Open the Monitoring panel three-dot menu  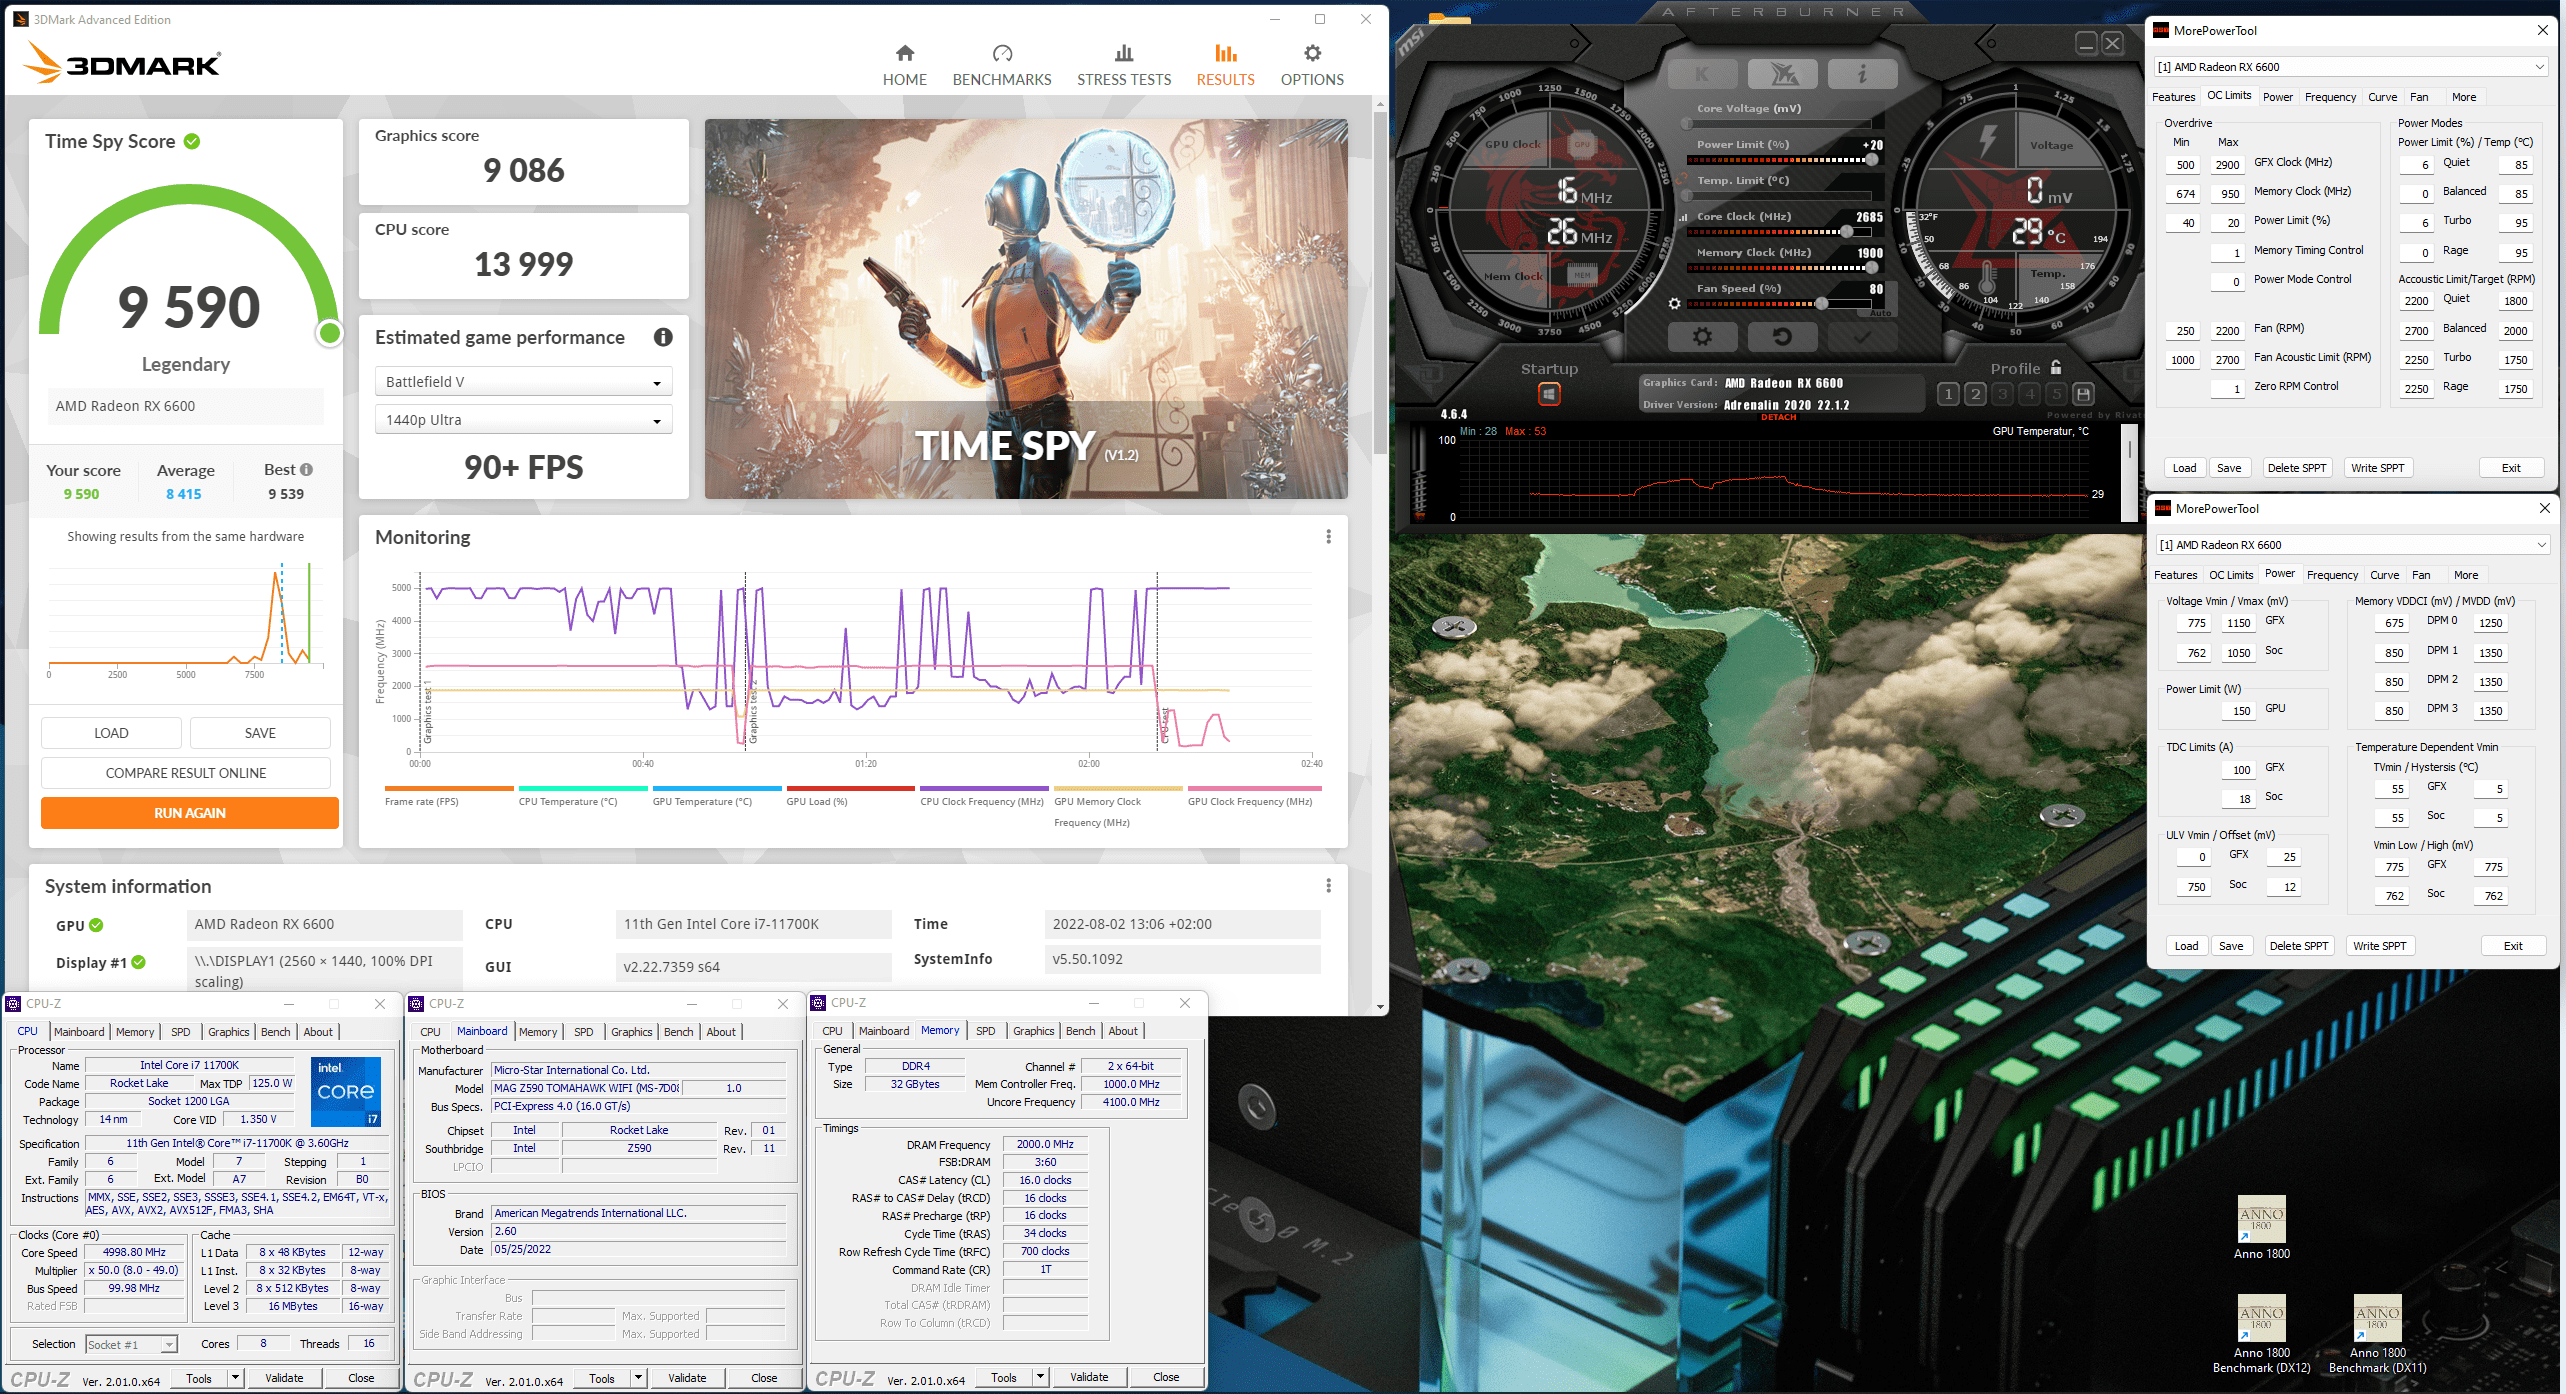click(x=1328, y=537)
